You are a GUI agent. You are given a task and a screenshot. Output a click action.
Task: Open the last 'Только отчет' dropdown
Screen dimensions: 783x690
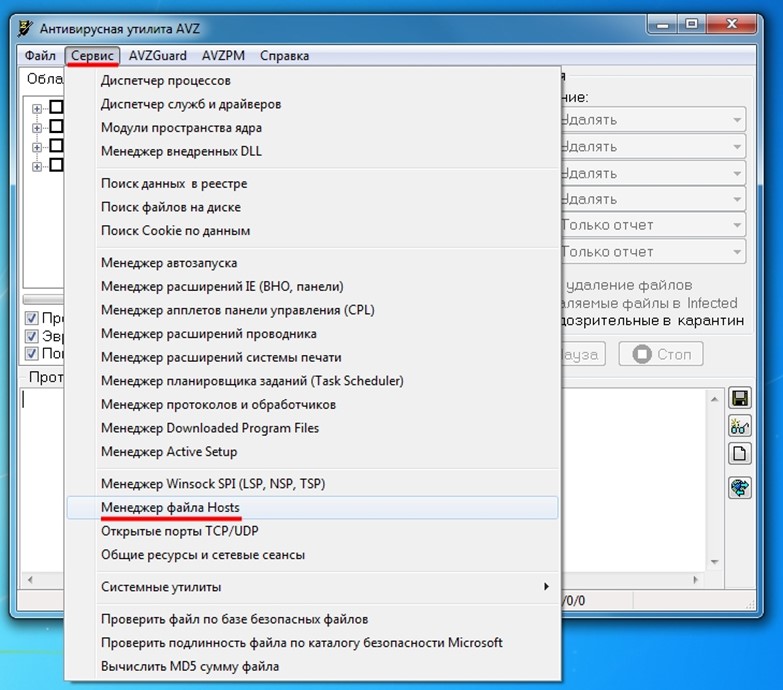pyautogui.click(x=651, y=252)
